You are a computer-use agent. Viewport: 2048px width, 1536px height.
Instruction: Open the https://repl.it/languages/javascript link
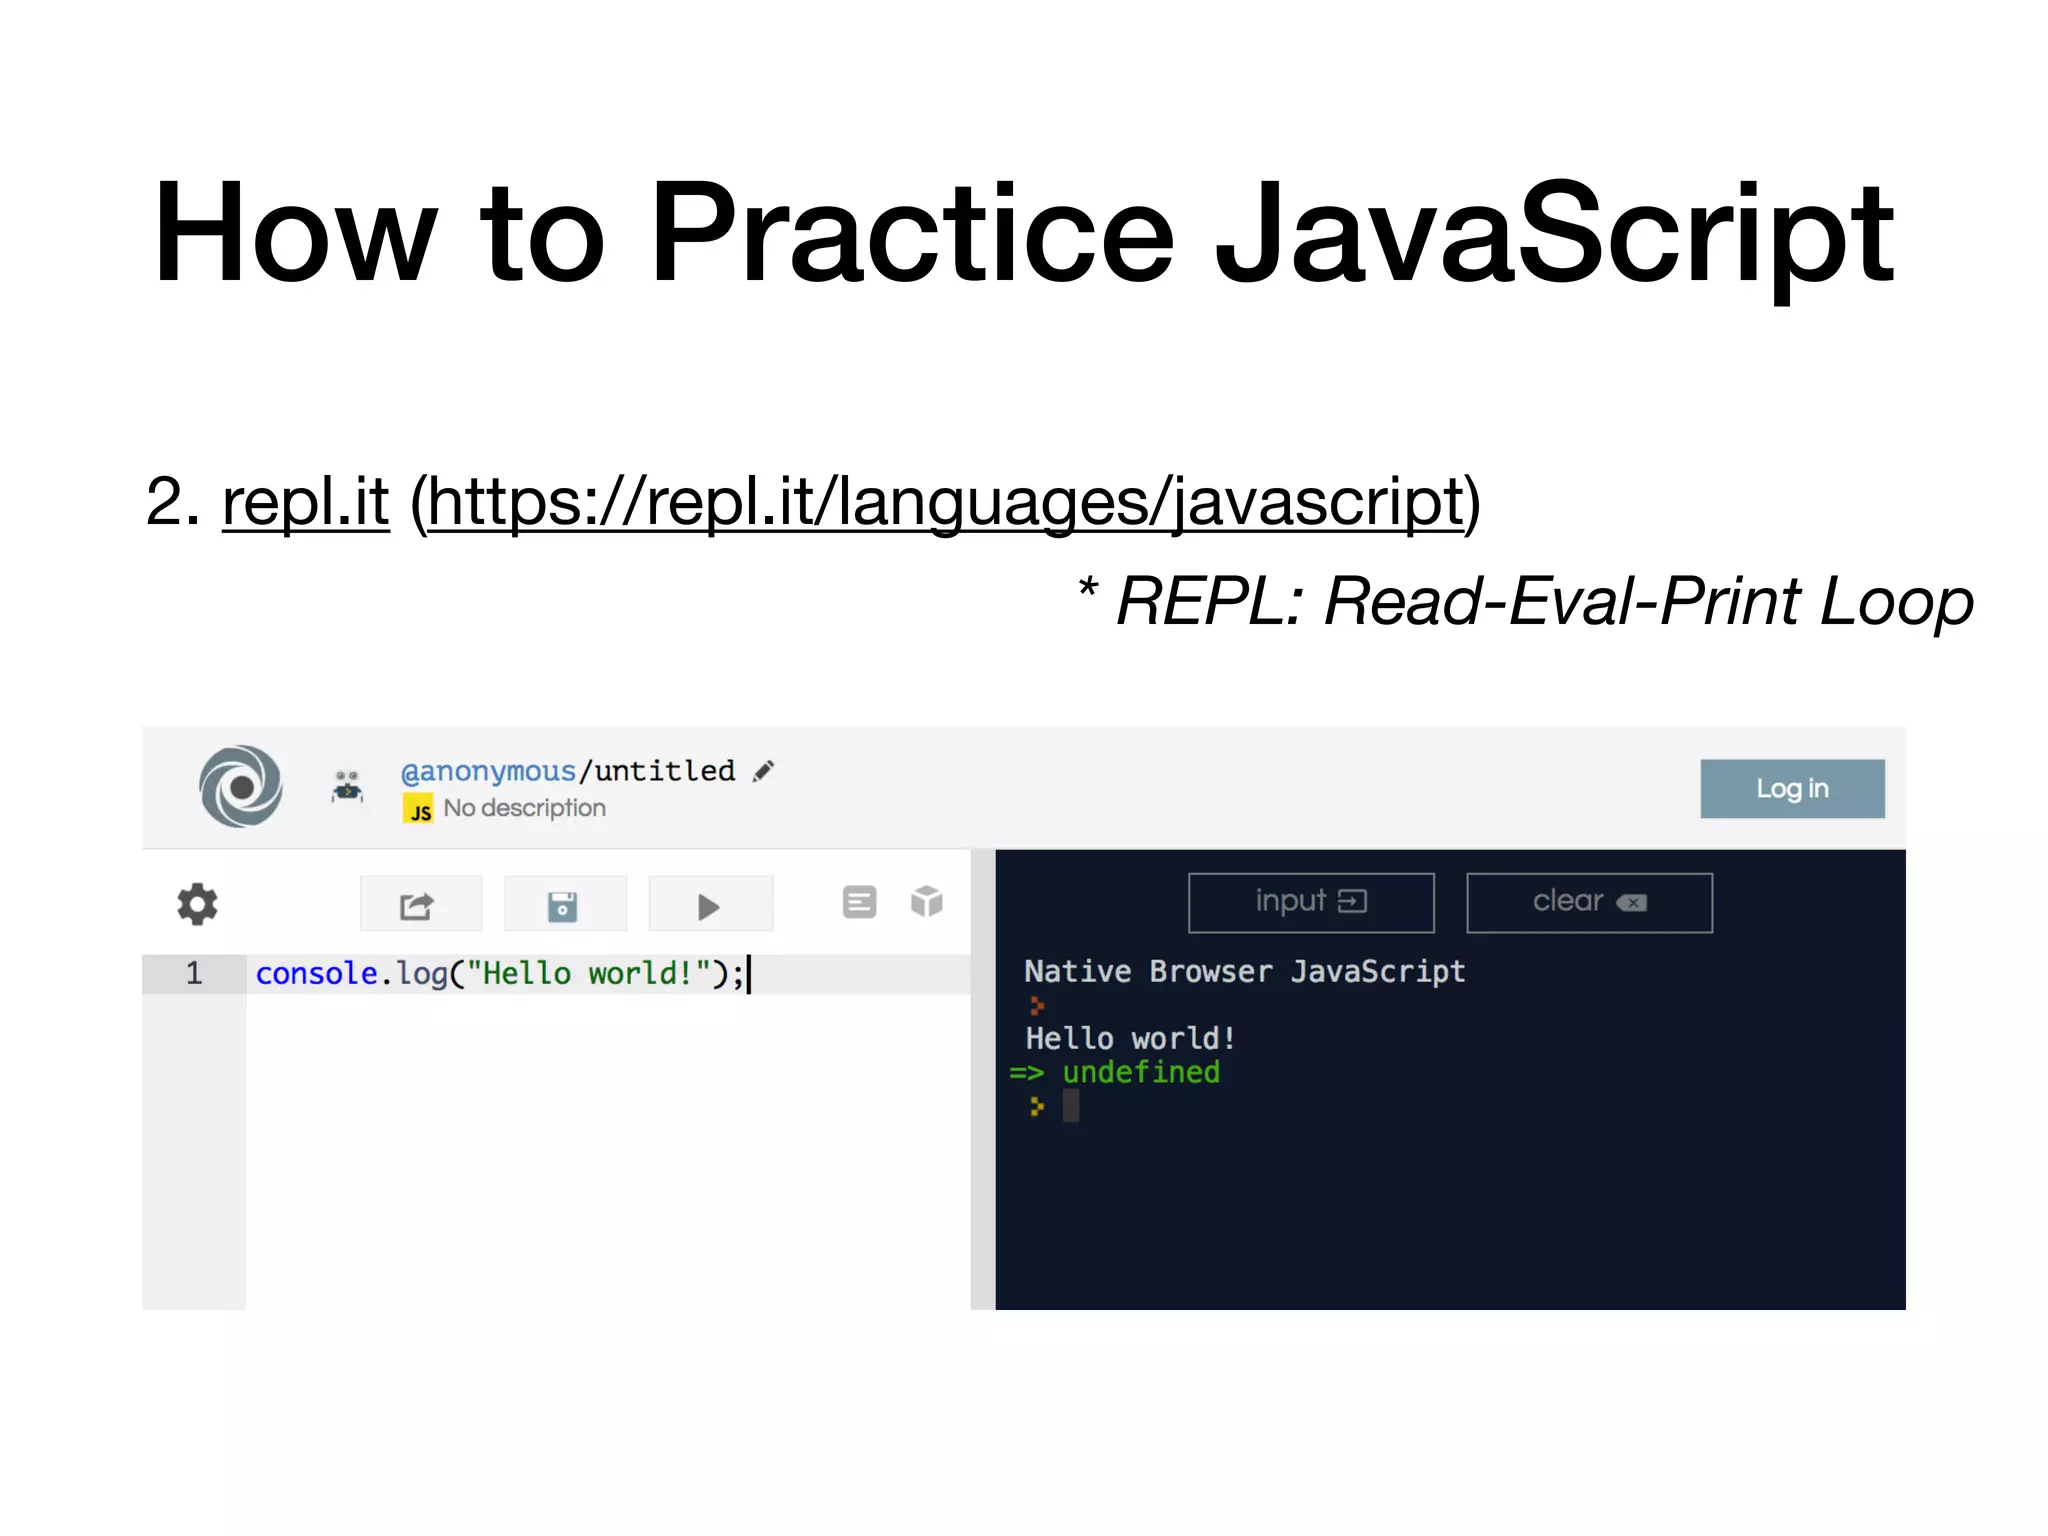click(x=945, y=503)
